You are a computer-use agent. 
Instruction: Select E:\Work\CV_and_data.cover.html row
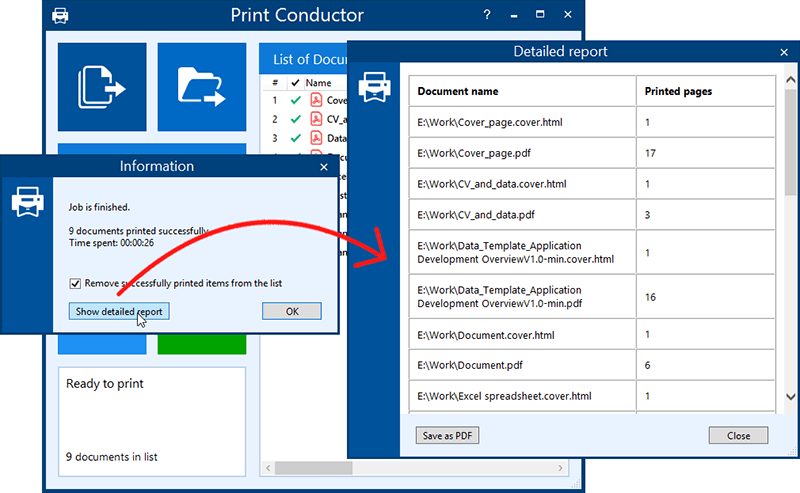[592, 184]
